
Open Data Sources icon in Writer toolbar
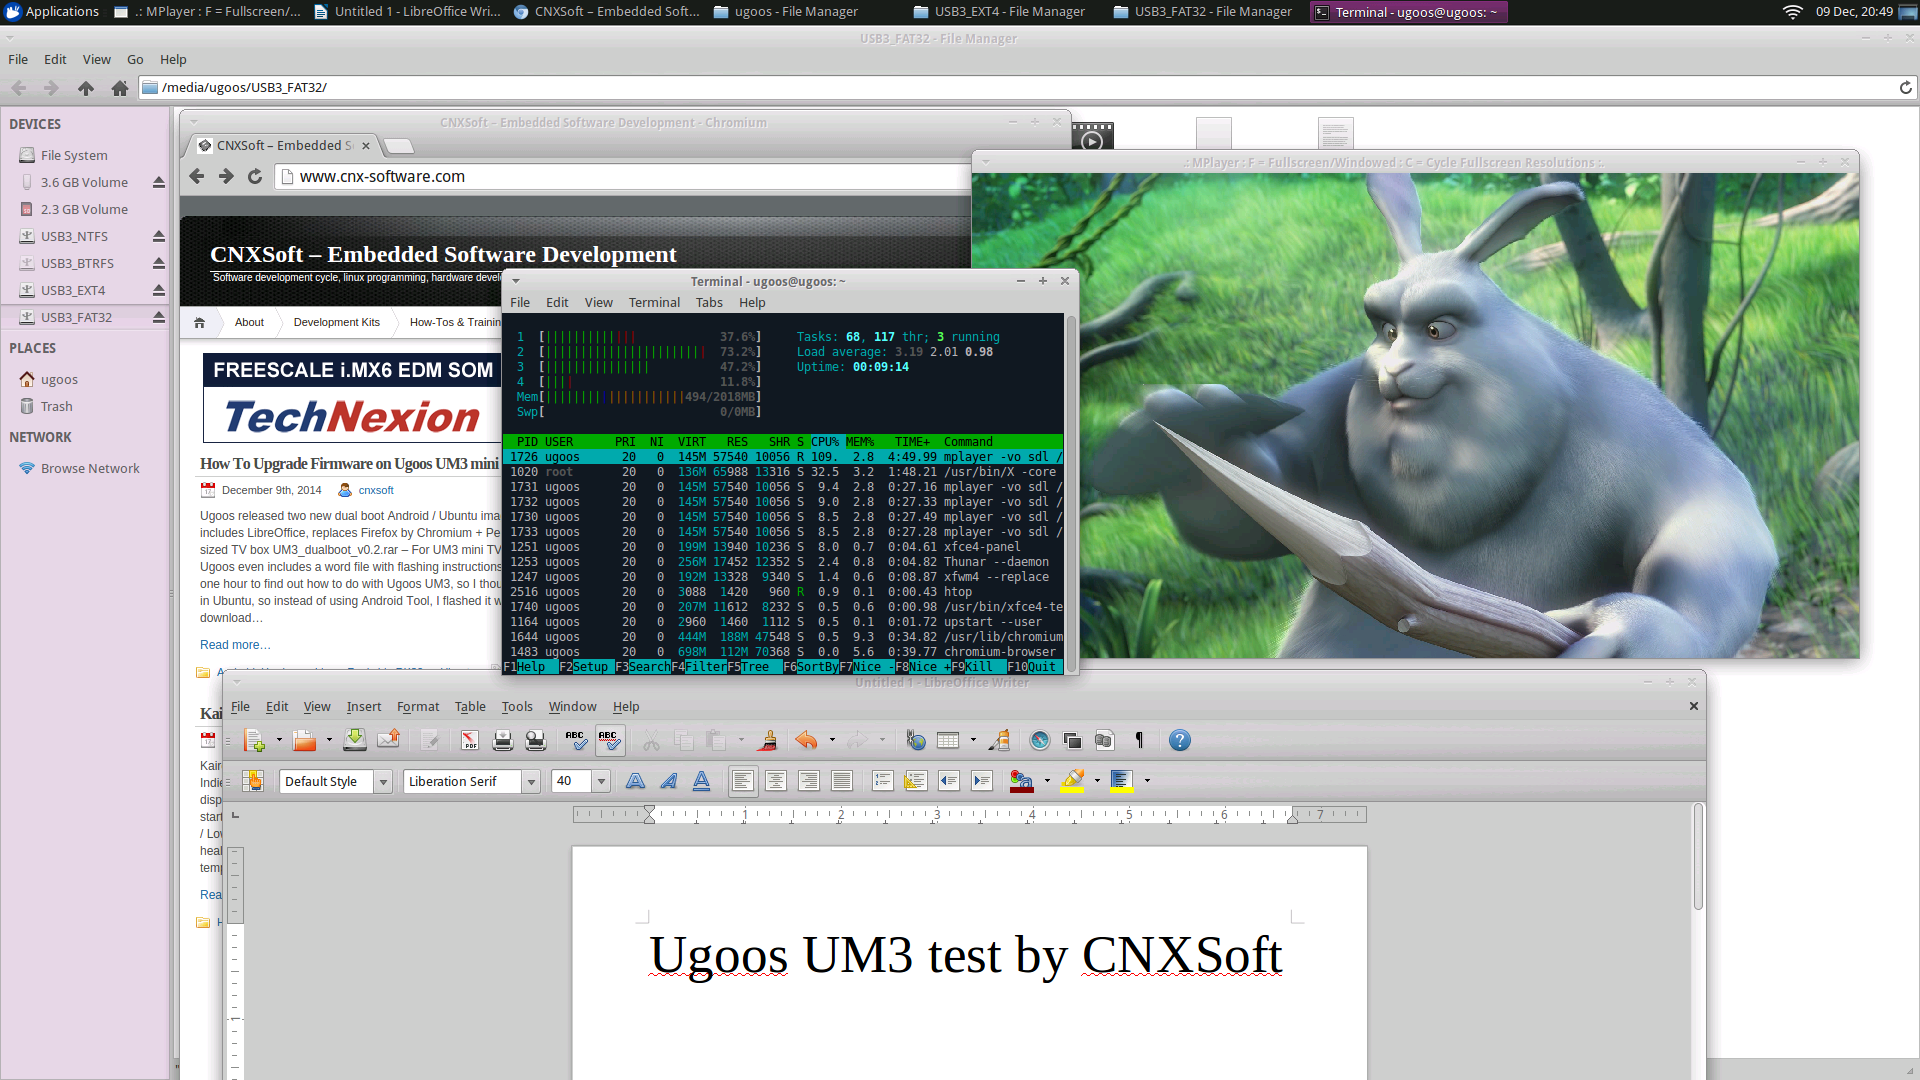[x=1104, y=741]
